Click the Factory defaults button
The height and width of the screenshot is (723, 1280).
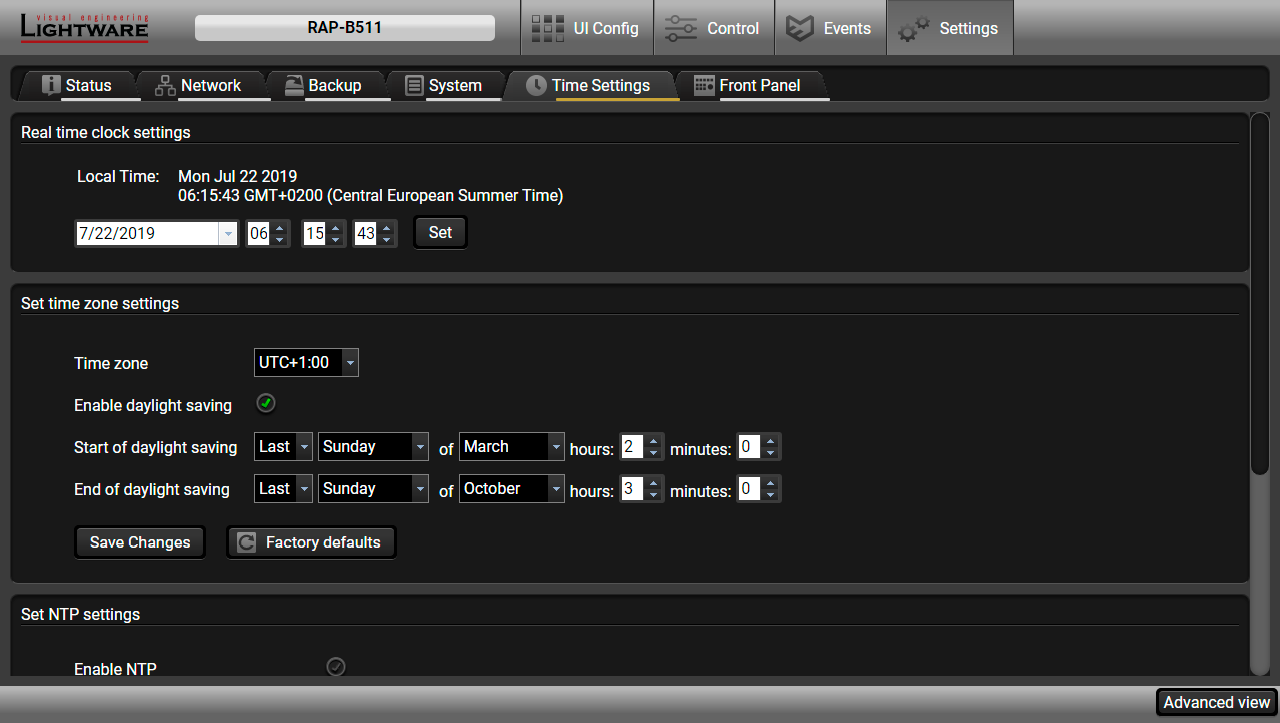pyautogui.click(x=312, y=542)
